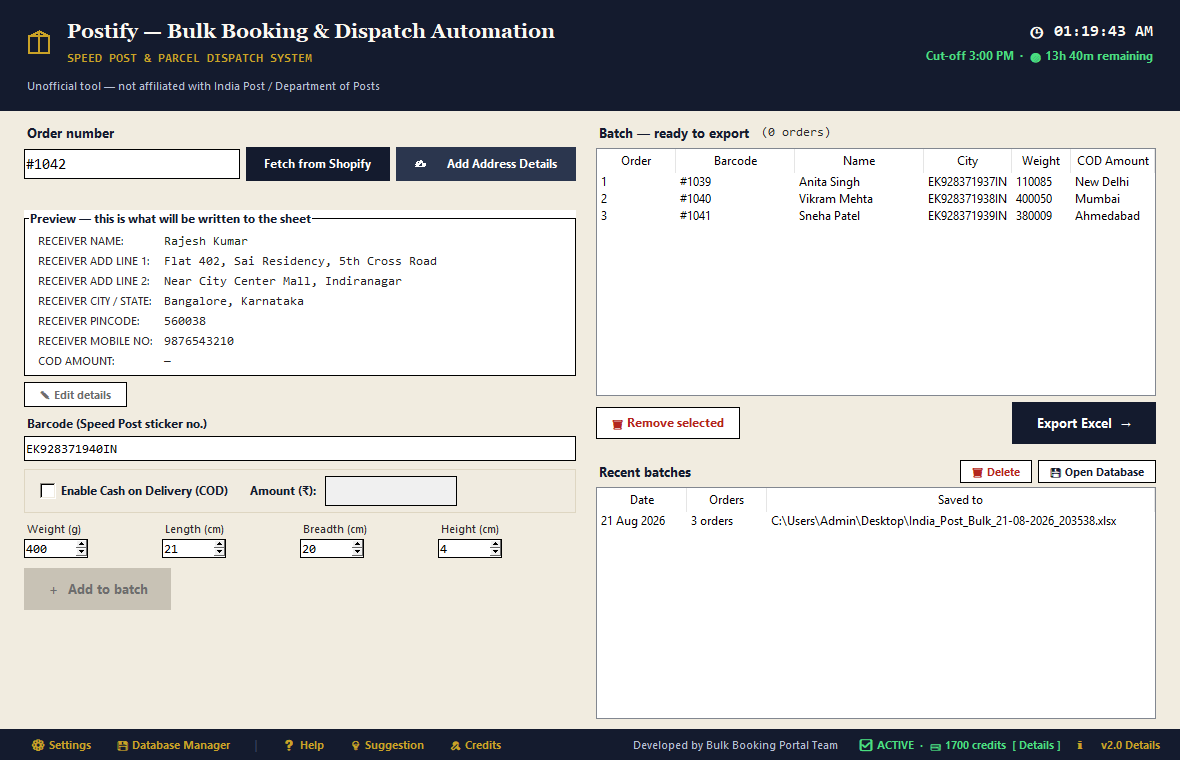
Task: Click the Weight column header
Action: pos(1041,161)
